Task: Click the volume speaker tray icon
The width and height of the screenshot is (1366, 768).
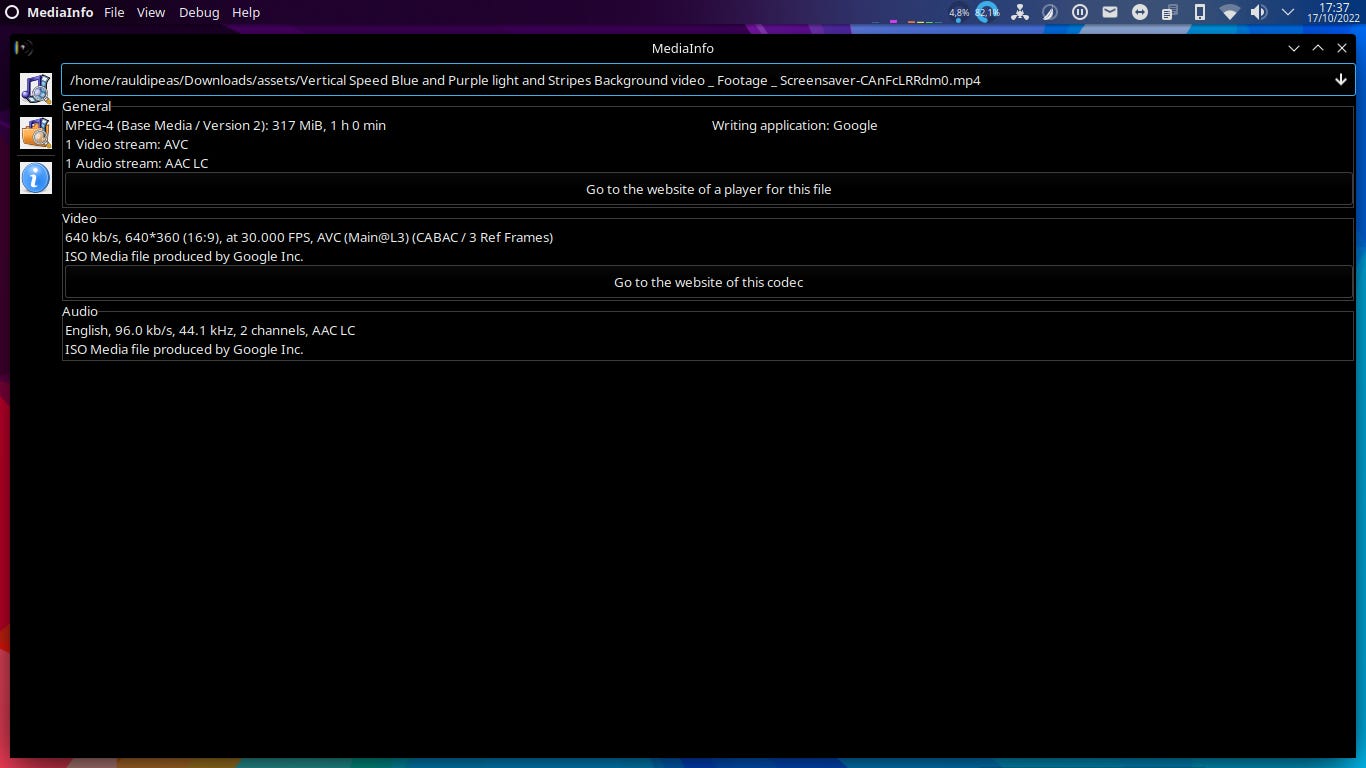Action: (1259, 12)
